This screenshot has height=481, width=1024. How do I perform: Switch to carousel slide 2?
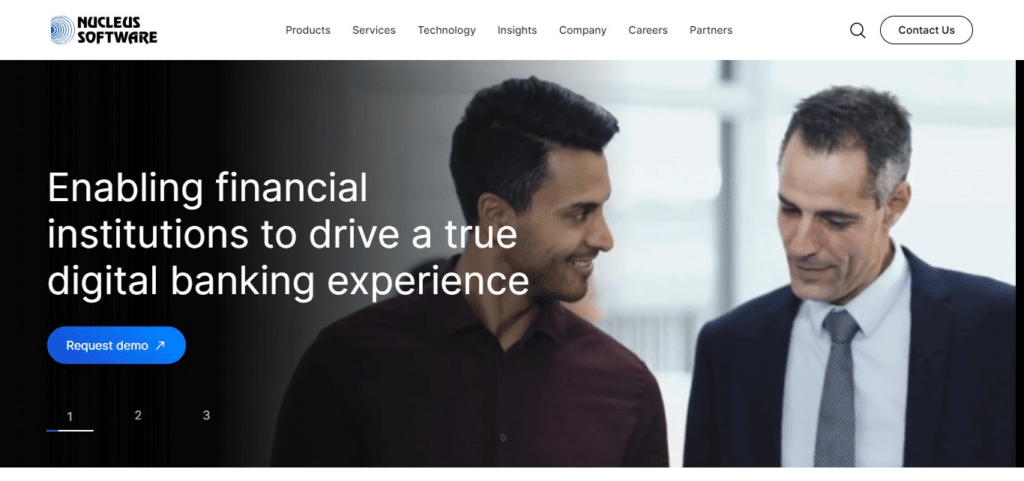point(138,415)
